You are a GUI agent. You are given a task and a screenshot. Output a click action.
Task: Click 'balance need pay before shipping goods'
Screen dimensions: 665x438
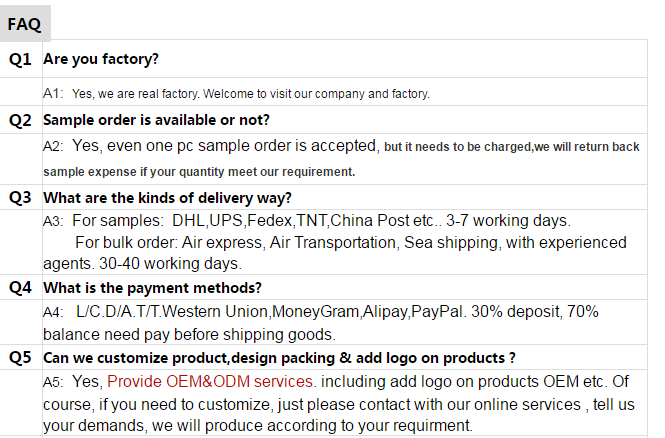pos(189,335)
